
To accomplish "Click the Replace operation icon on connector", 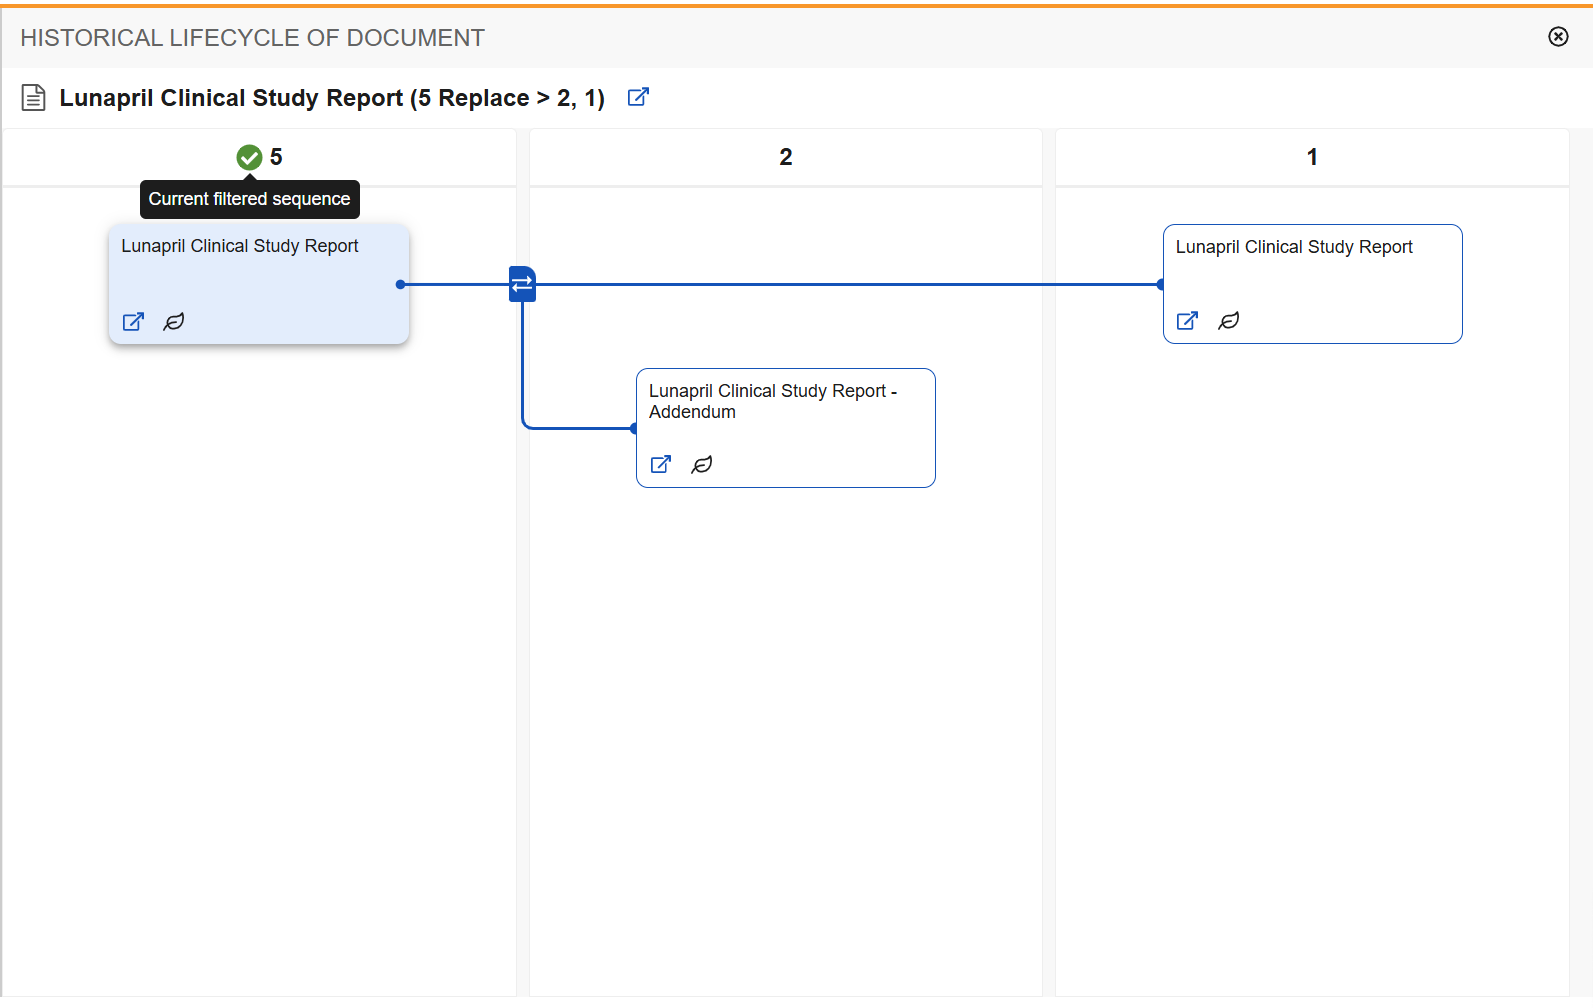I will pos(522,284).
